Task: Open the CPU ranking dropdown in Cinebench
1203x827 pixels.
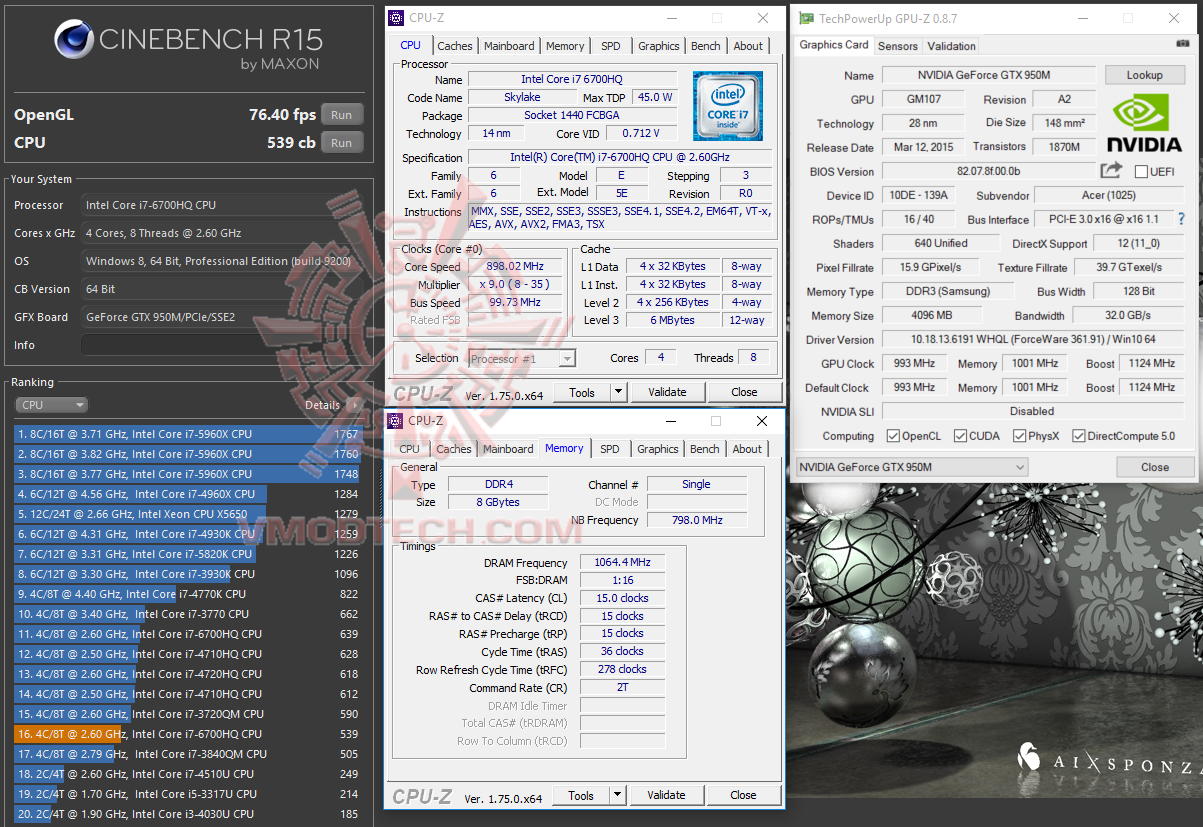Action: point(52,405)
